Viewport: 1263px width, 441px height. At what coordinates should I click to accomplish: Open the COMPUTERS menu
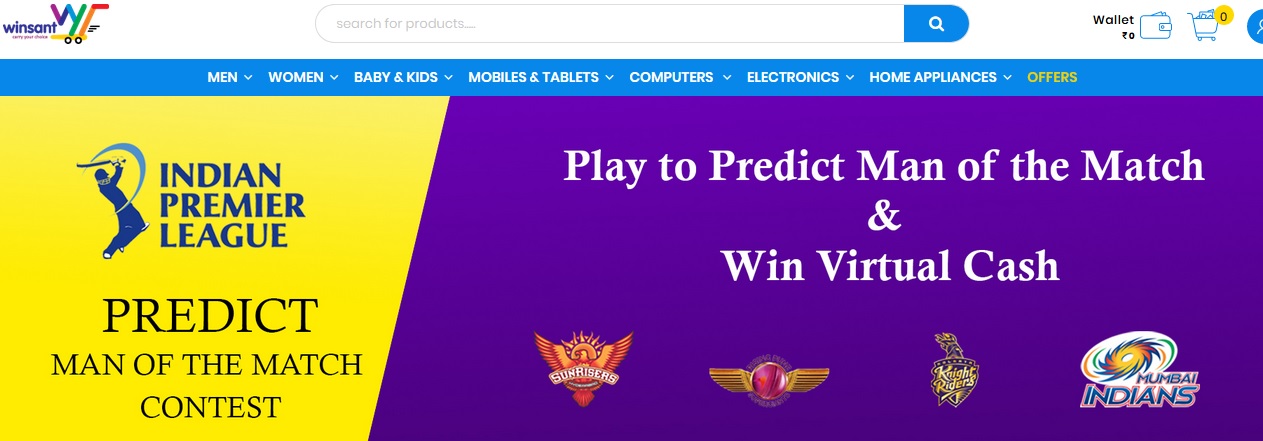(x=680, y=77)
